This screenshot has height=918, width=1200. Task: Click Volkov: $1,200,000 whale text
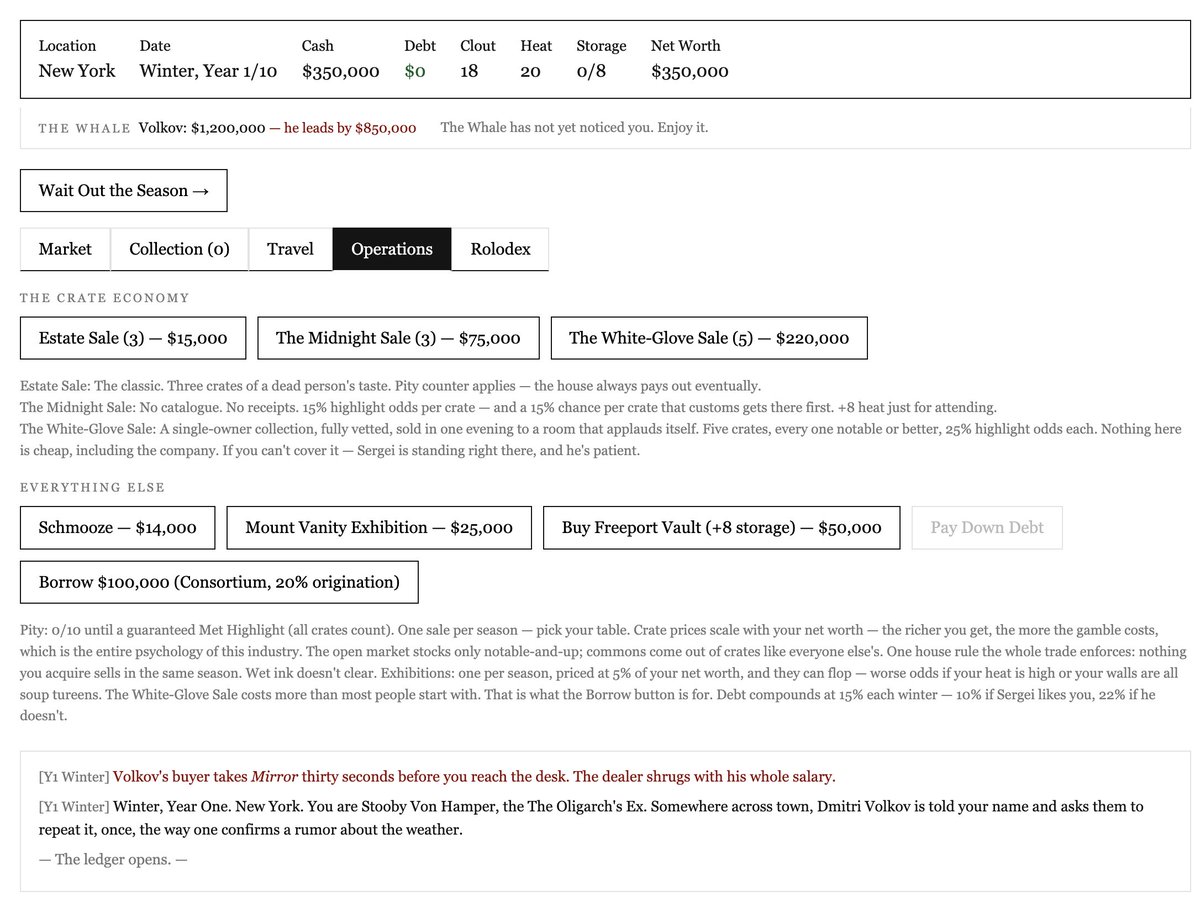[x=202, y=128]
